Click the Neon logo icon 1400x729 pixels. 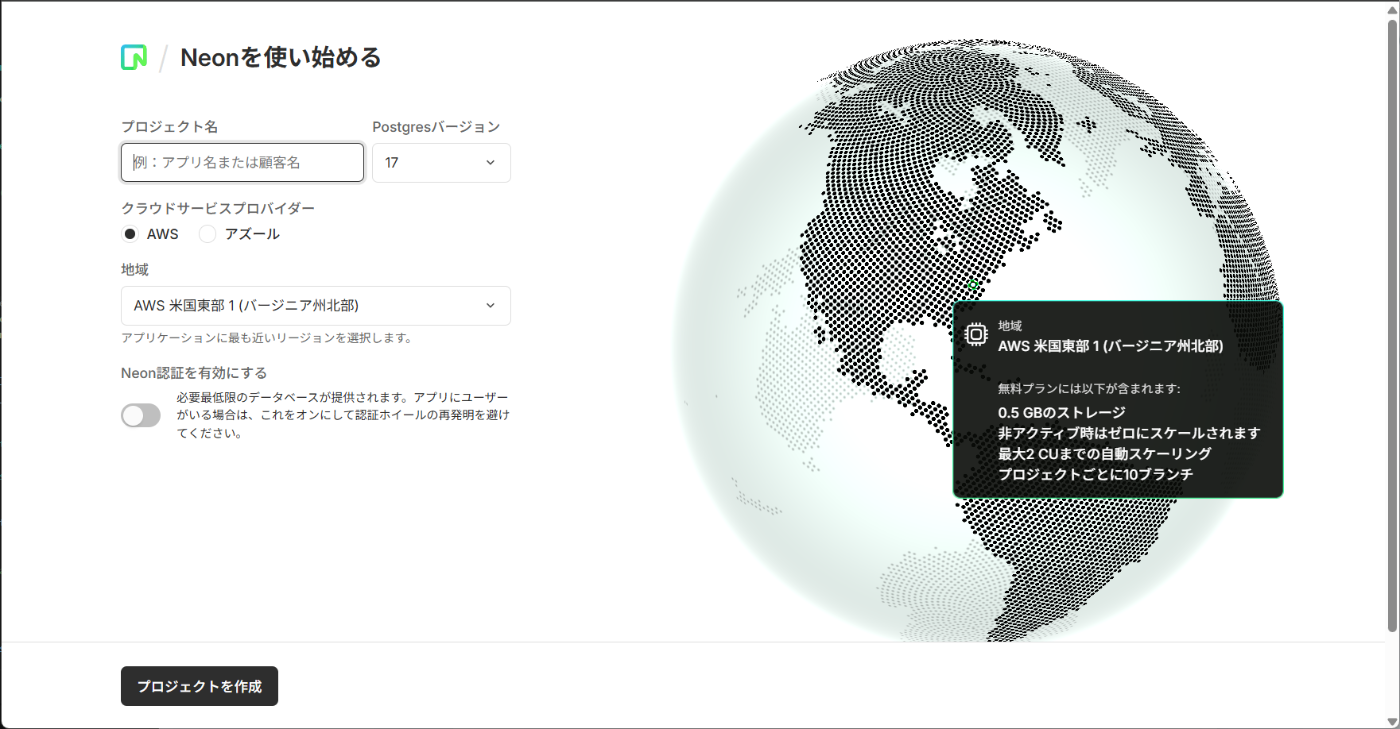coord(134,58)
